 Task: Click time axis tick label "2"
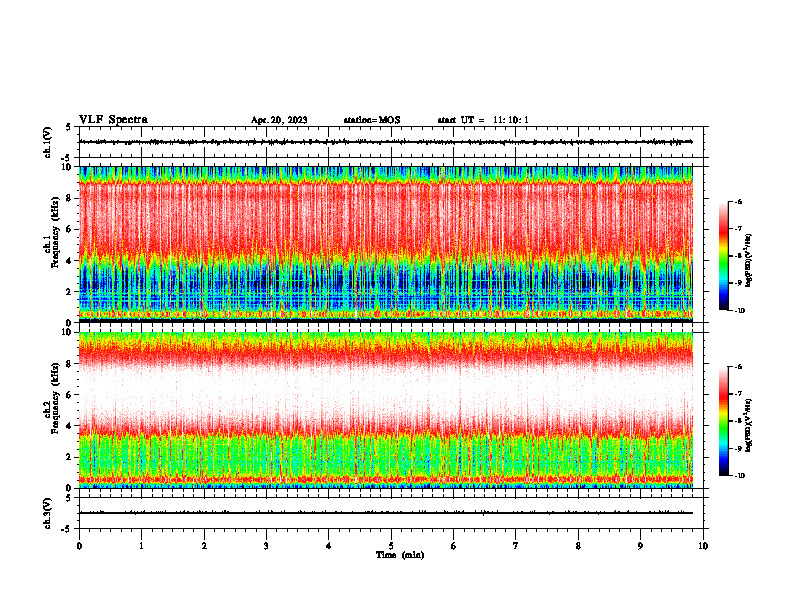204,546
